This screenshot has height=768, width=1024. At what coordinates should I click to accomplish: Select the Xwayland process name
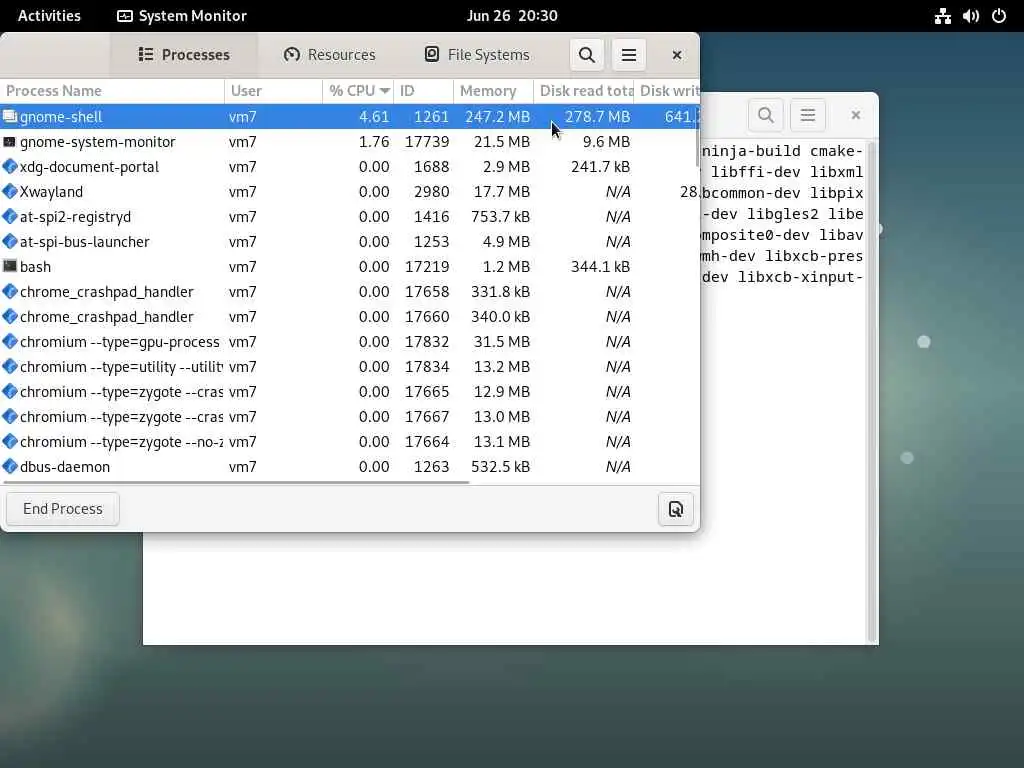click(52, 192)
